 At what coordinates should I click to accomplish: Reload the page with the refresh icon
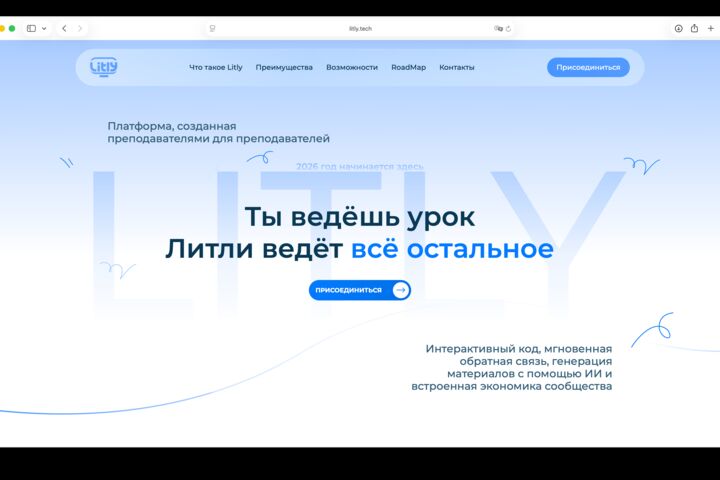click(508, 28)
